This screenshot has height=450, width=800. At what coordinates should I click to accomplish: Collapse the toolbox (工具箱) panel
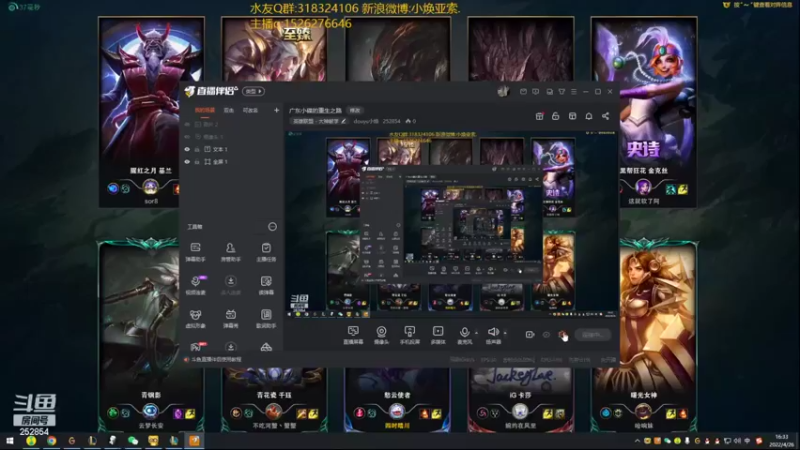272,227
